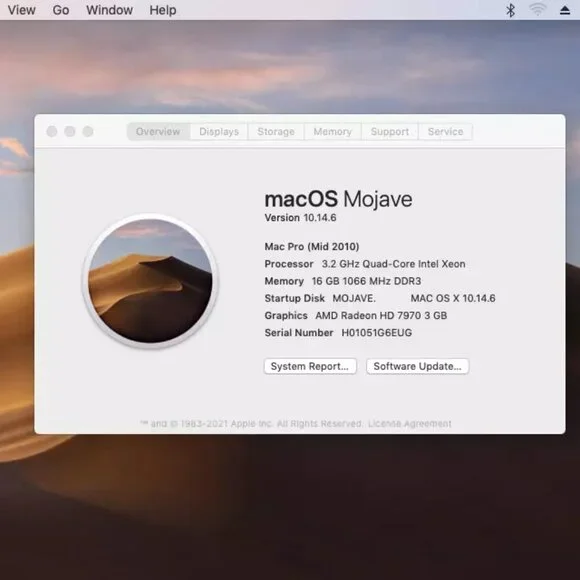Screen dimensions: 580x580
Task: Select the Overview tab
Action: pos(158,132)
